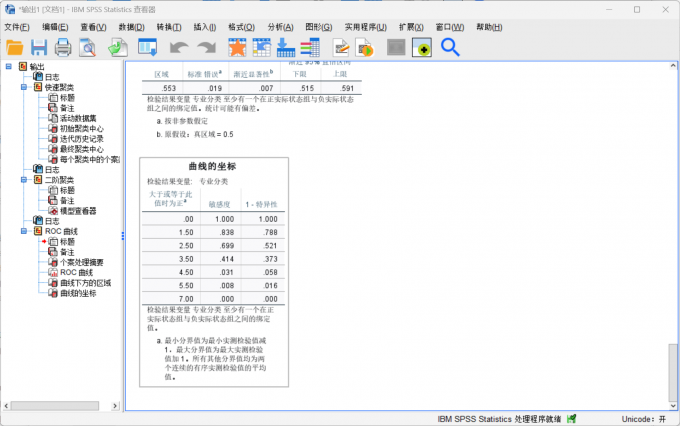Run script with the page play icon

coord(365,47)
